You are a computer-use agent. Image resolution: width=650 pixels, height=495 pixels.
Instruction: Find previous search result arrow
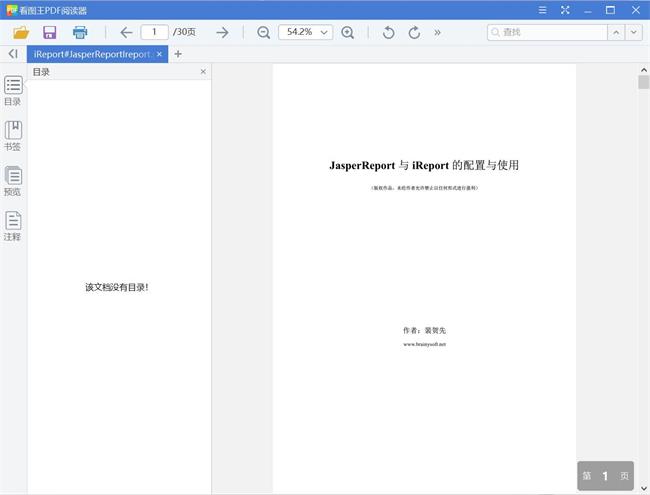(x=616, y=32)
